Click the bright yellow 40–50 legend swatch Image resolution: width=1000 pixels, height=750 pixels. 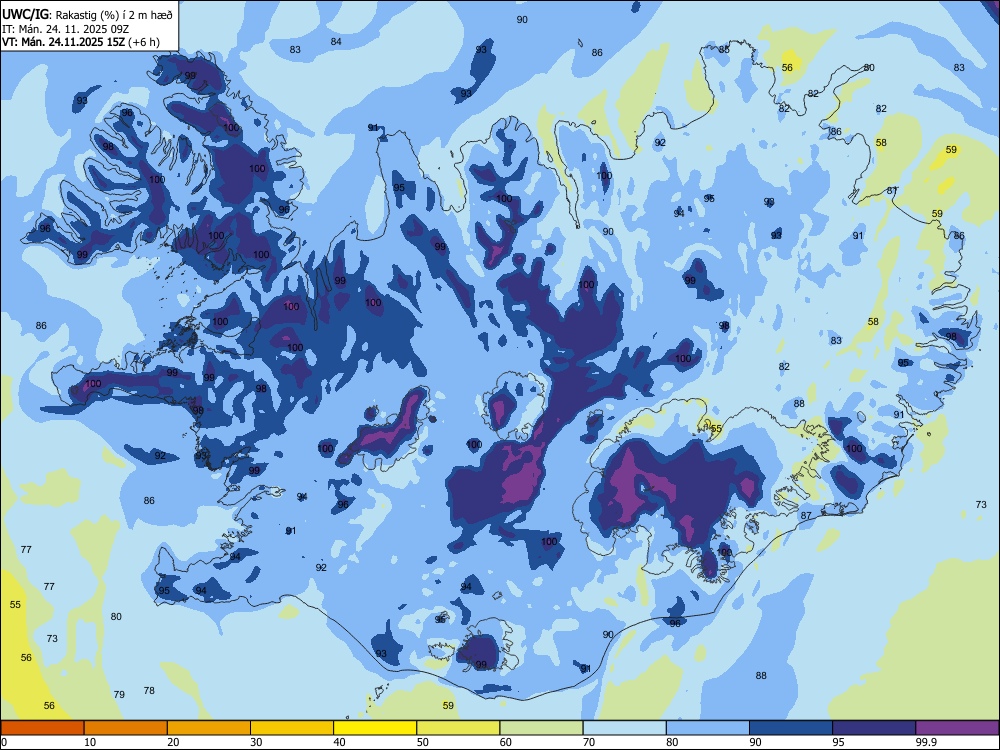click(375, 728)
